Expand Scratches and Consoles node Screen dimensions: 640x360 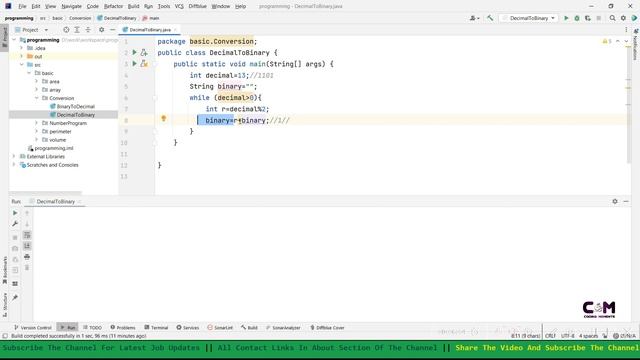14,165
